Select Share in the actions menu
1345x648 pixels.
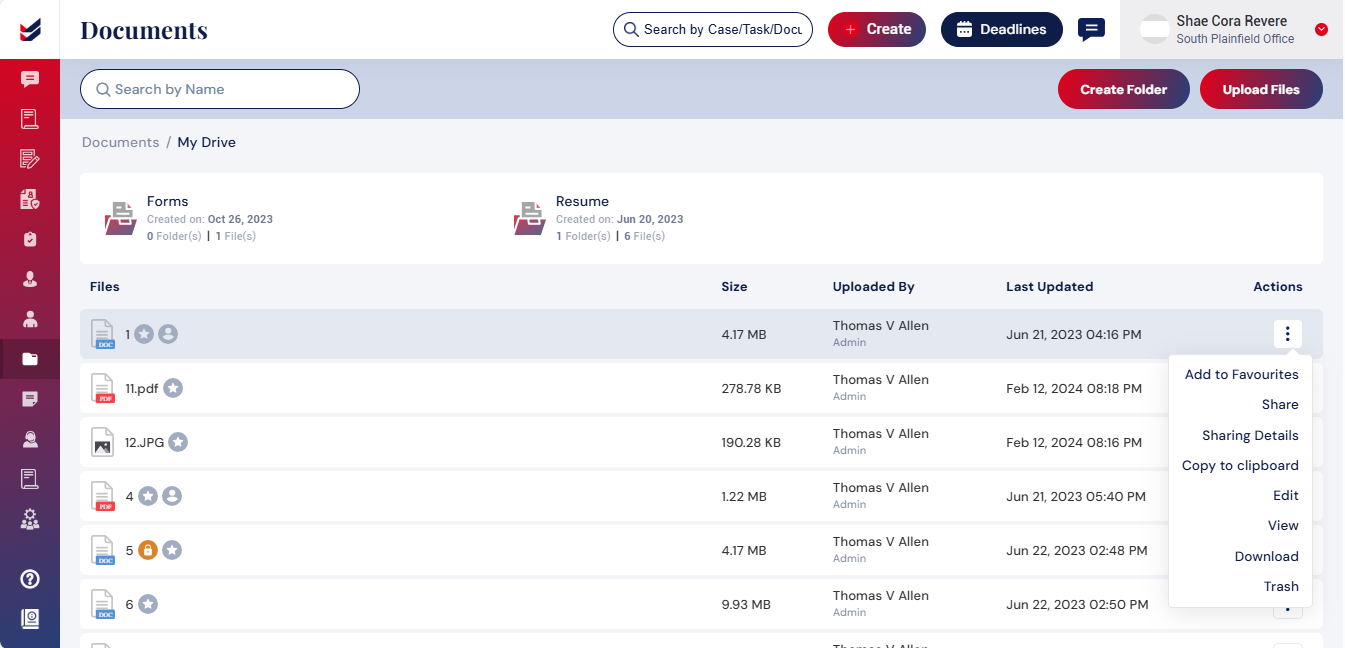tap(1280, 405)
